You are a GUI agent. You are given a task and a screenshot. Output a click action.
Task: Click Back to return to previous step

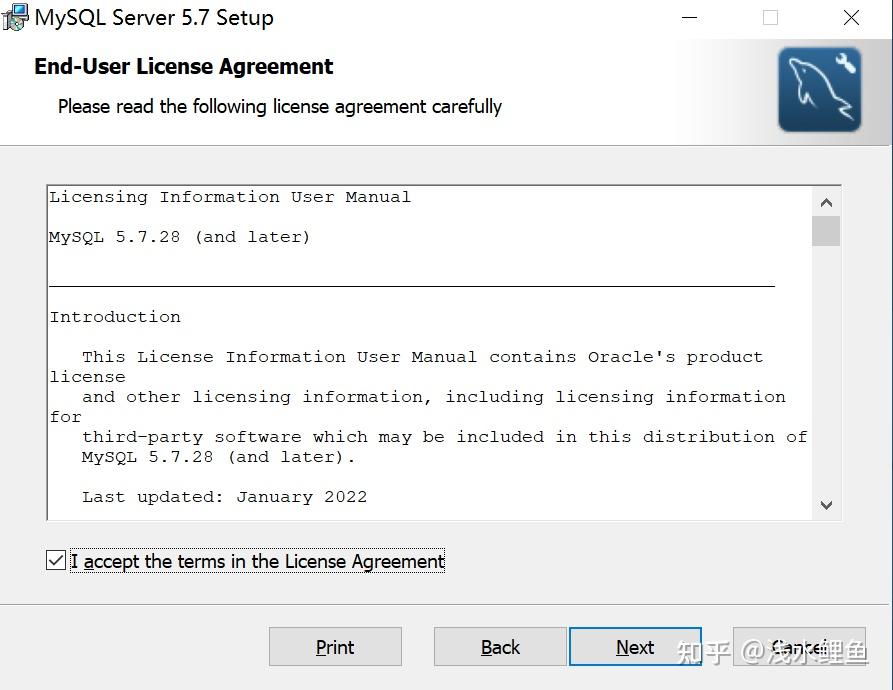[500, 647]
